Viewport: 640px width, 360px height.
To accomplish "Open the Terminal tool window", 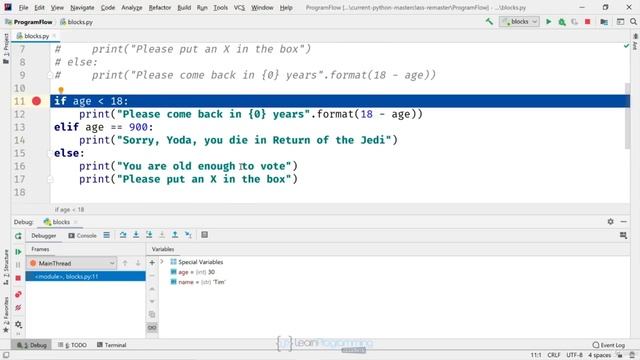I will point(111,345).
